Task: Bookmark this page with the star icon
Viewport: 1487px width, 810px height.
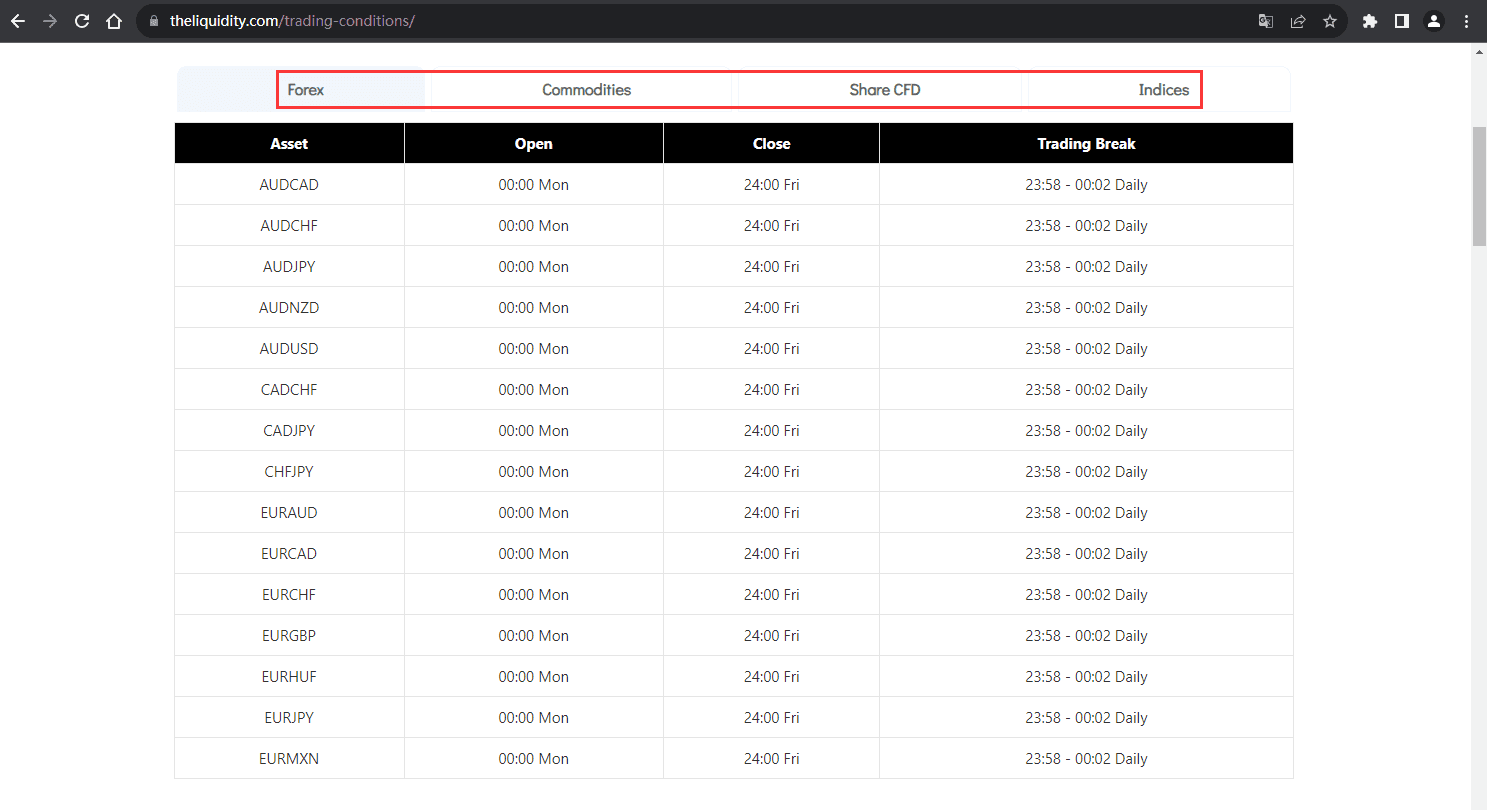Action: [1330, 21]
